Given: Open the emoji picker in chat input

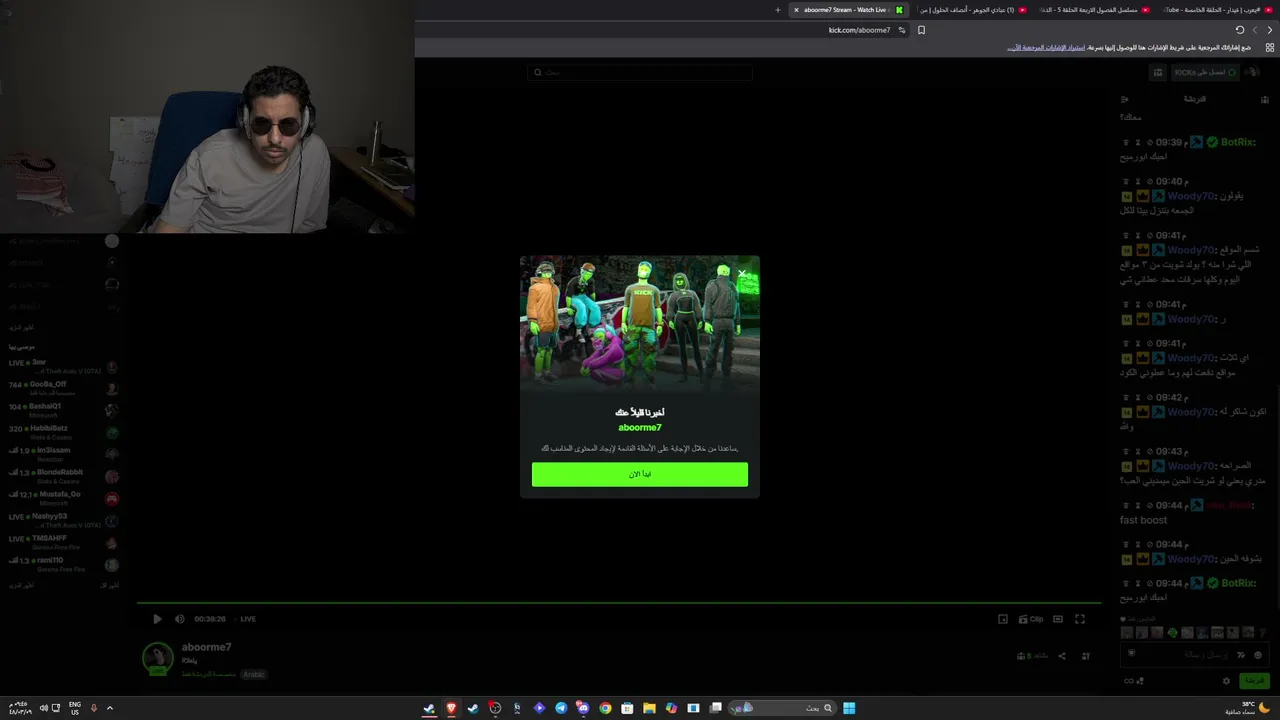Looking at the screenshot, I should click(x=1258, y=655).
